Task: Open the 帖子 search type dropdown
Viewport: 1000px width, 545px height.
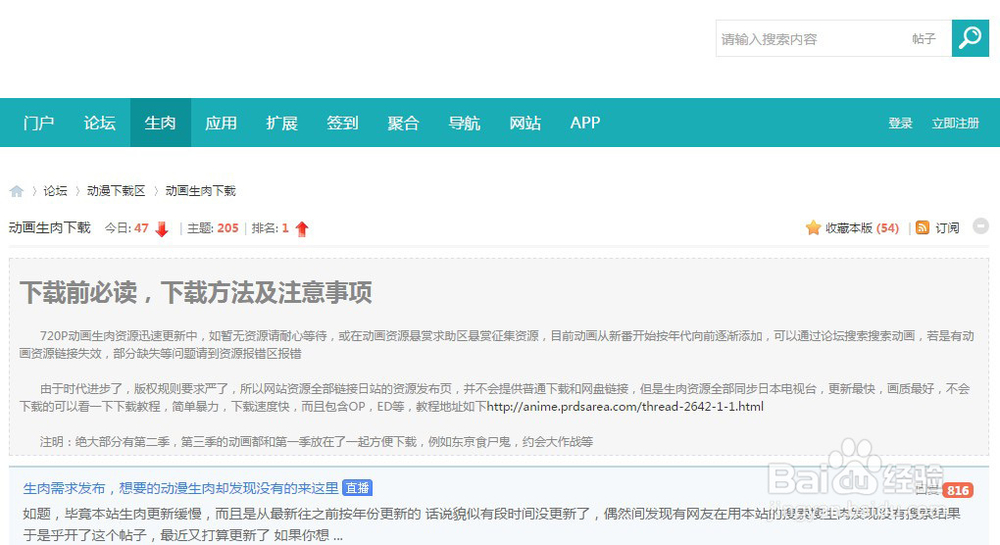Action: coord(923,39)
